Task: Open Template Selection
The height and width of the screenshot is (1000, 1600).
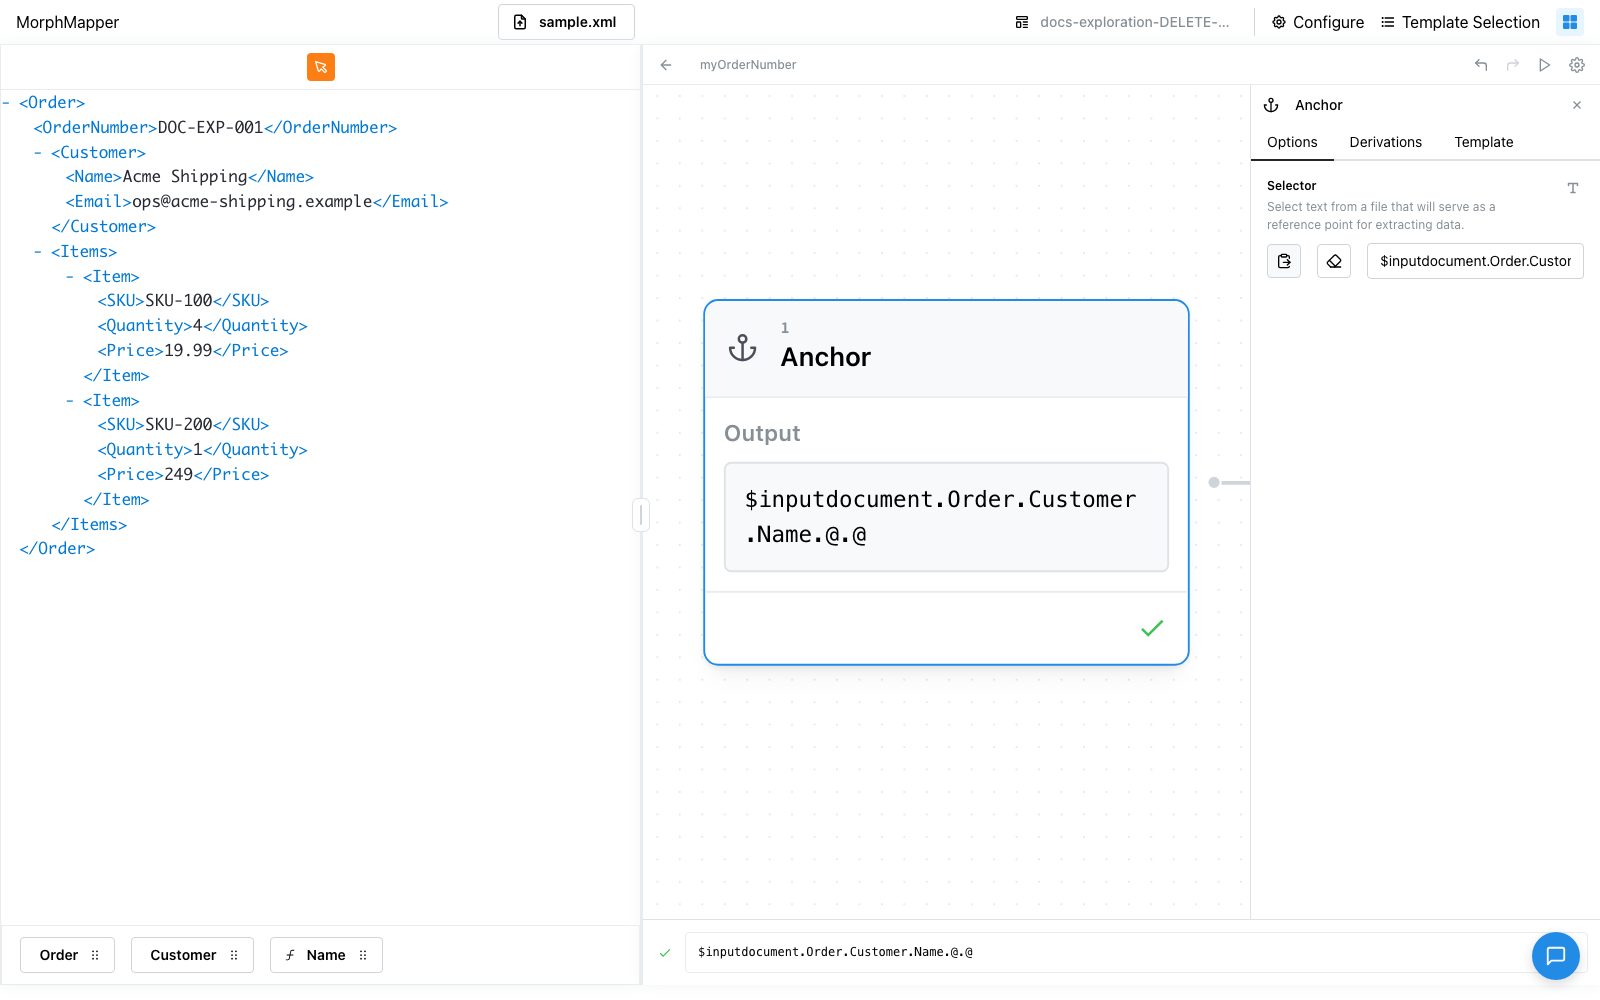Action: tap(1461, 22)
